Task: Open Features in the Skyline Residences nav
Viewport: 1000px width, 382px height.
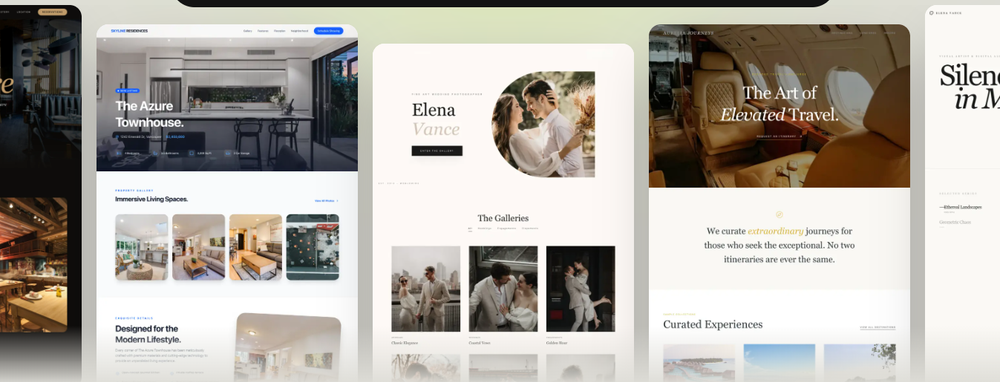Action: [x=263, y=31]
